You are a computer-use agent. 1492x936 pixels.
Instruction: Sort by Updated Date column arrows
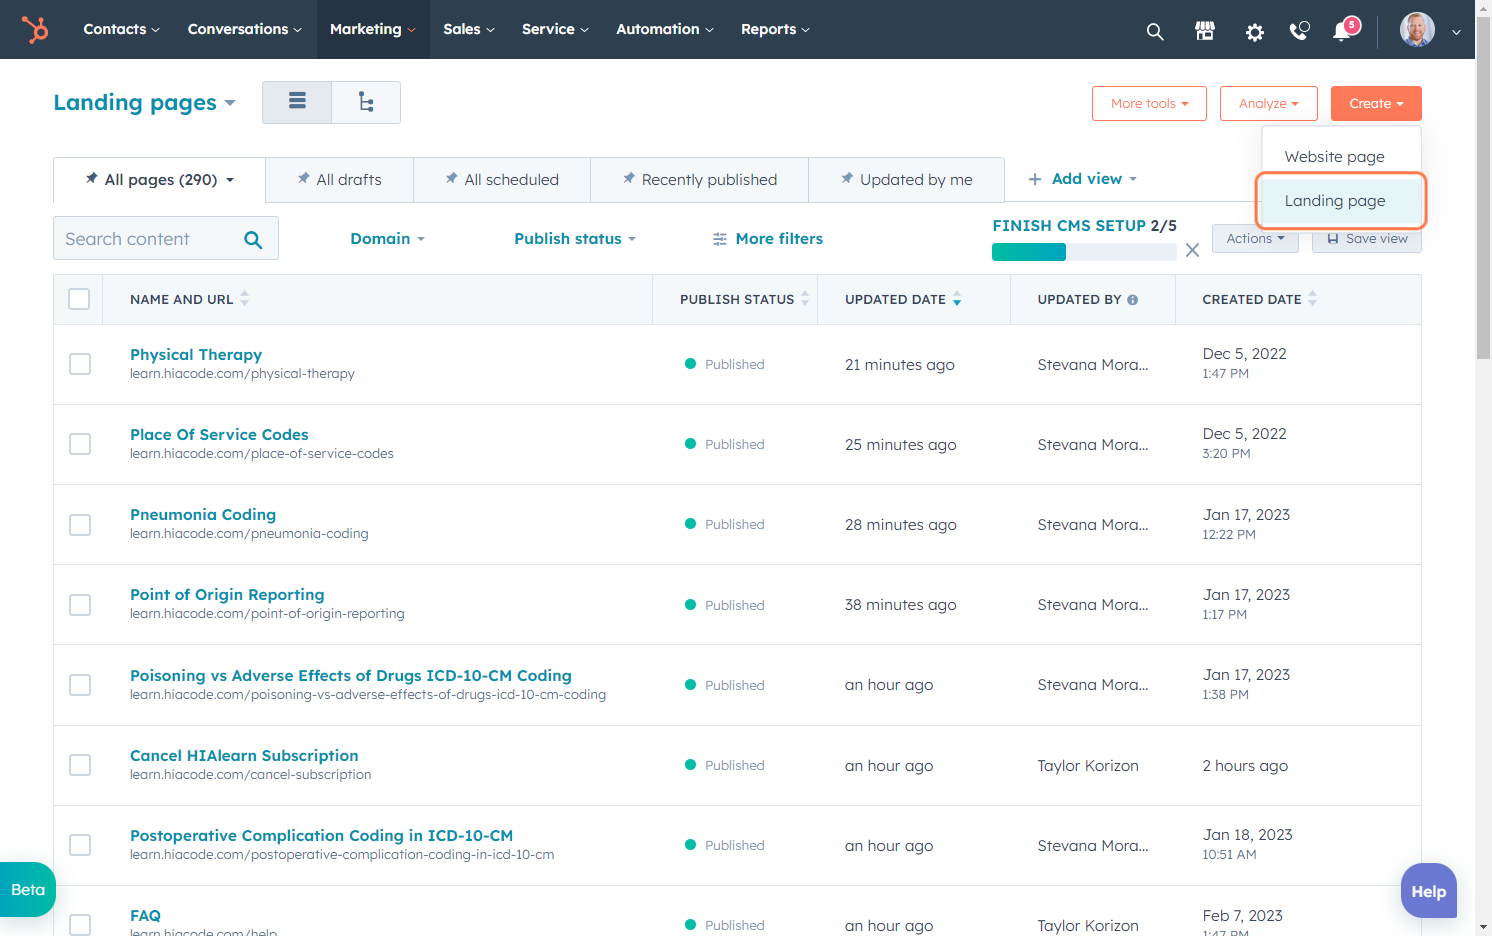coord(957,299)
